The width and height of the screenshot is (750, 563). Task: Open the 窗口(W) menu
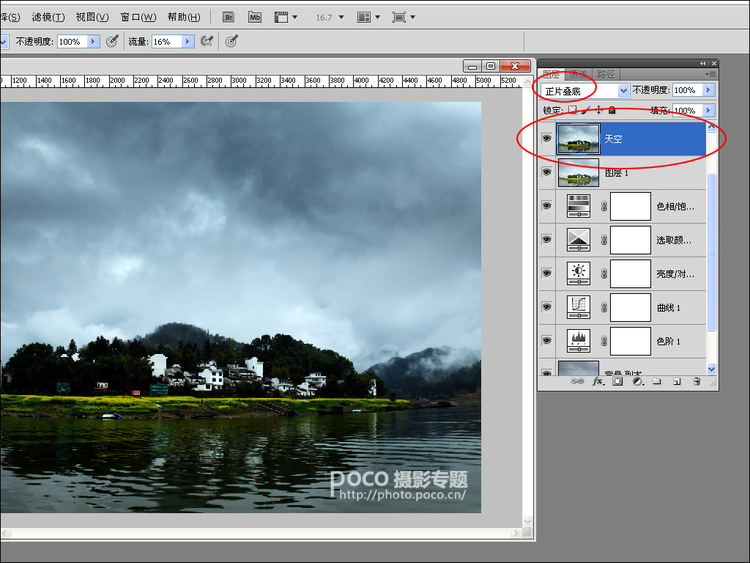138,17
